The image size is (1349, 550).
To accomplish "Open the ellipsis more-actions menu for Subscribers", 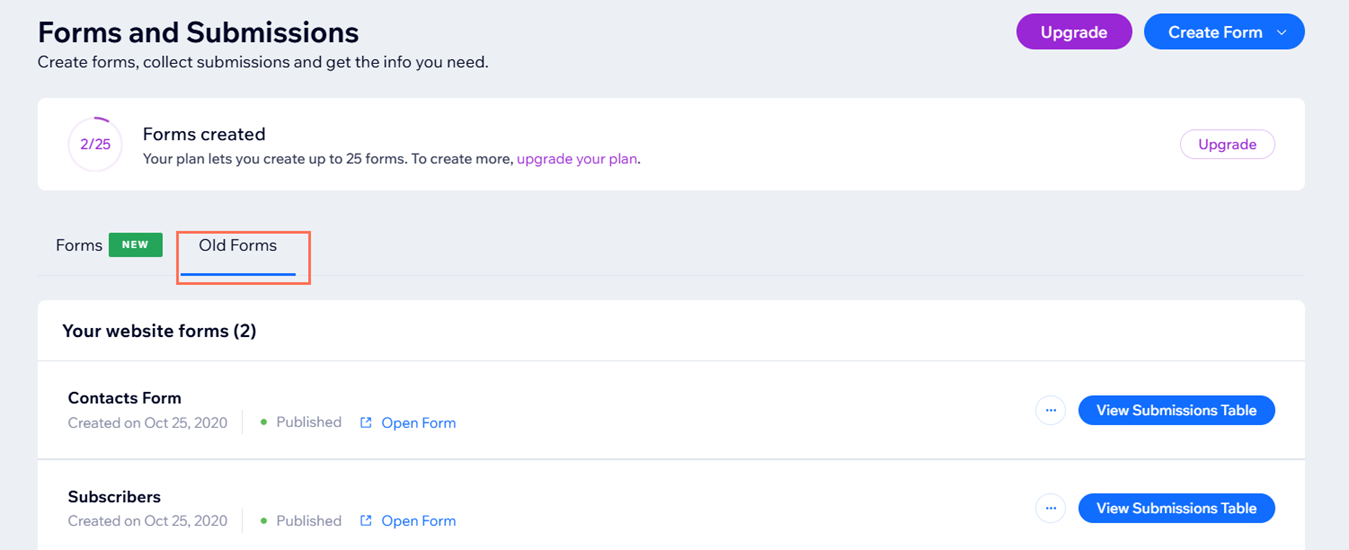I will point(1050,508).
